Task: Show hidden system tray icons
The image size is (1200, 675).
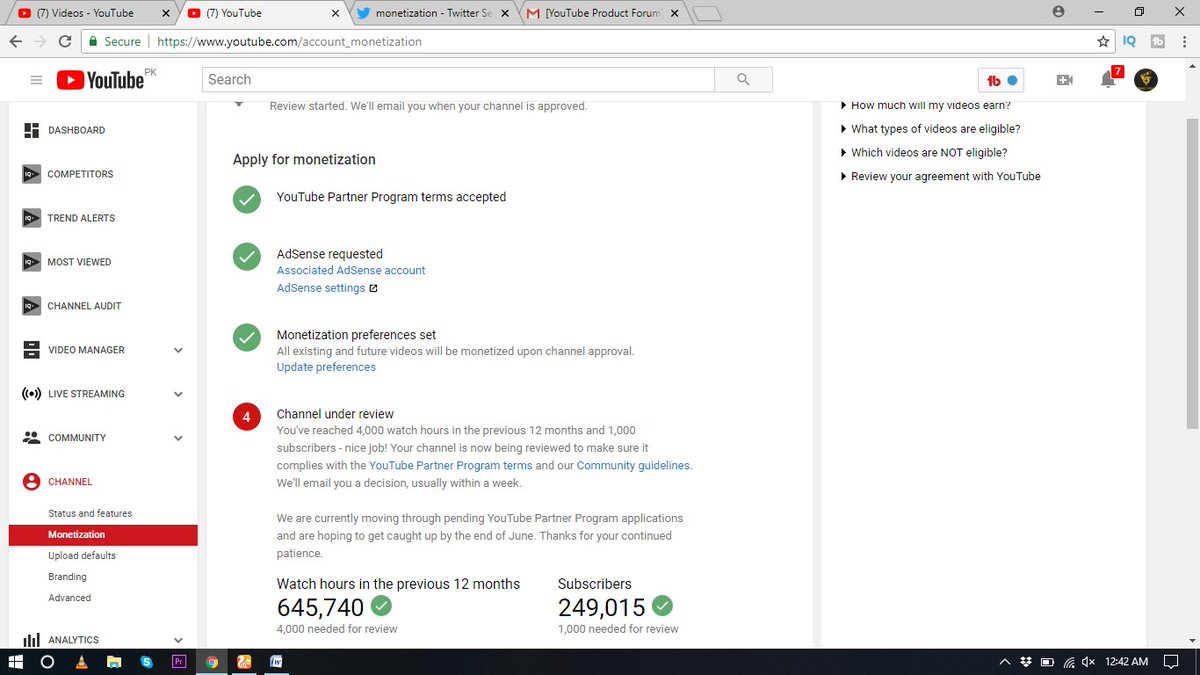Action: tap(1004, 662)
